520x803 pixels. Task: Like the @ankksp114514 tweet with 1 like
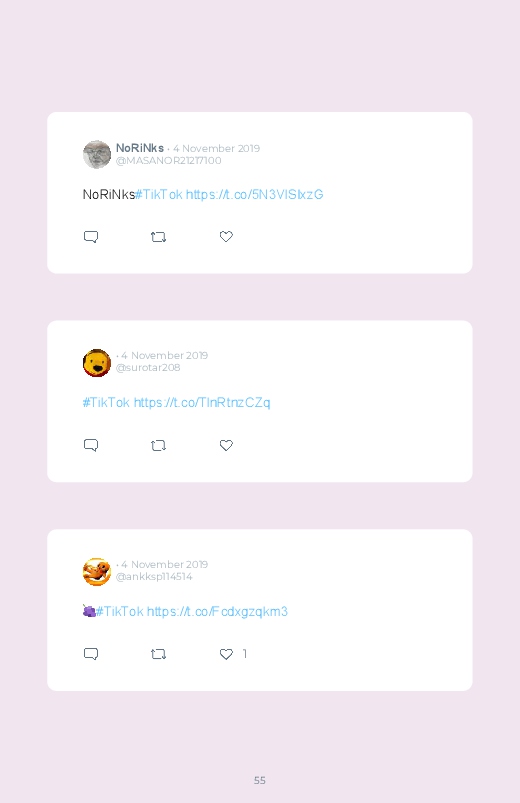tap(226, 653)
